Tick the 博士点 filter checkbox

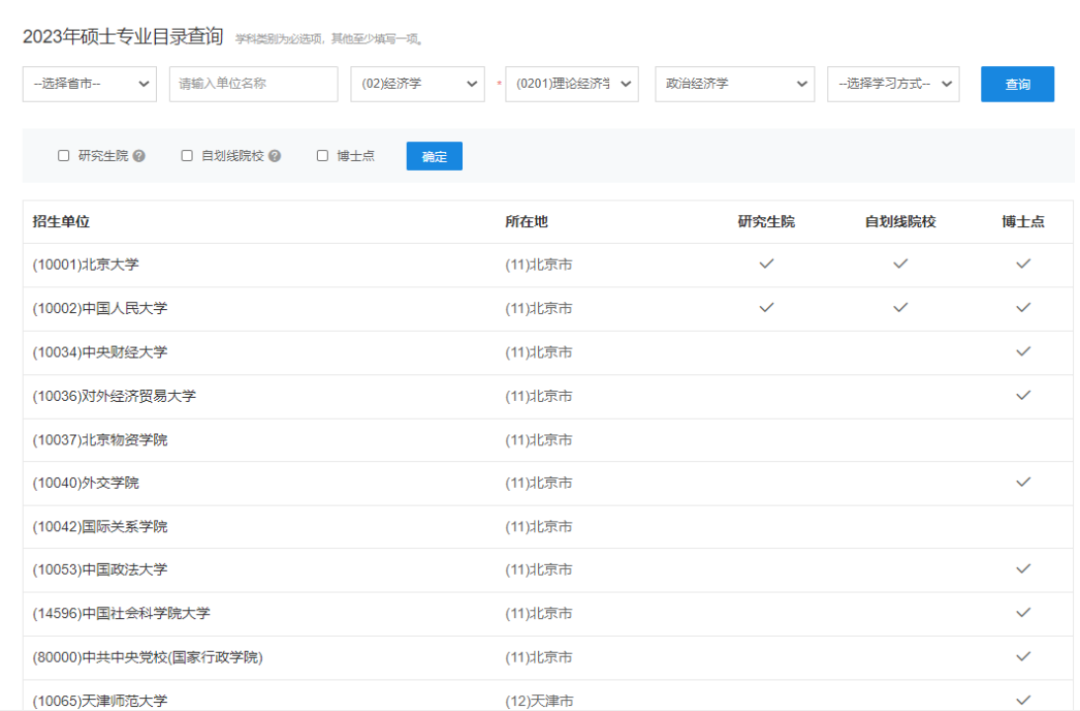point(322,156)
